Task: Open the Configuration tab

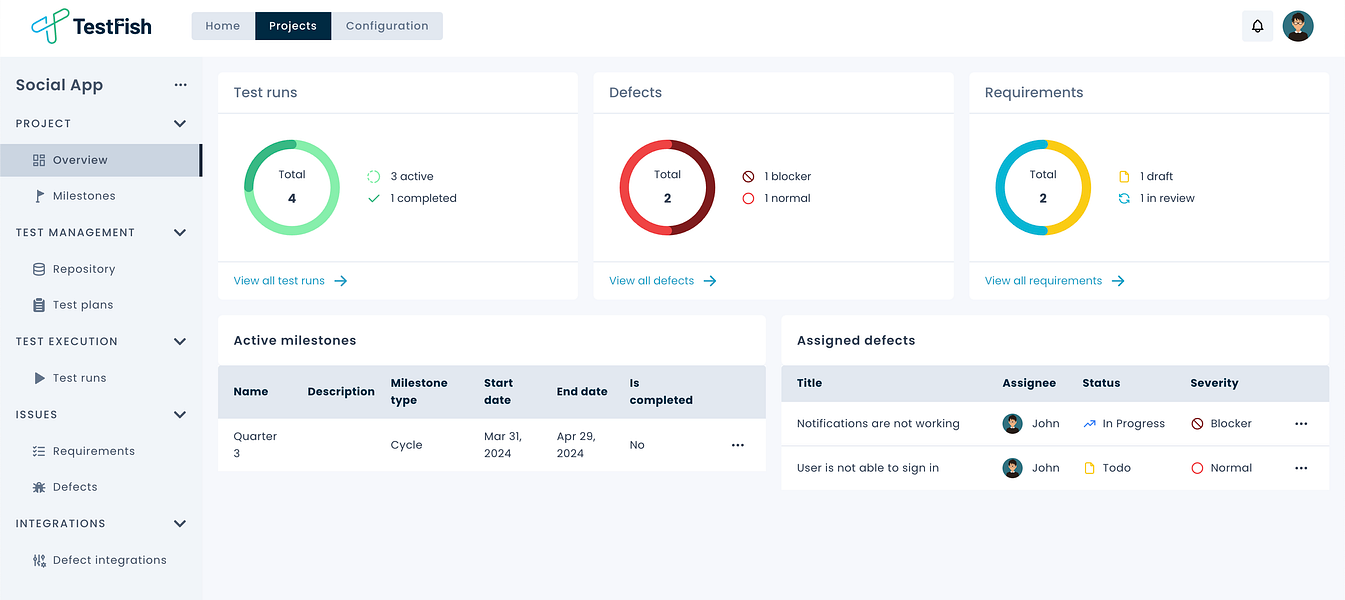Action: click(x=387, y=26)
